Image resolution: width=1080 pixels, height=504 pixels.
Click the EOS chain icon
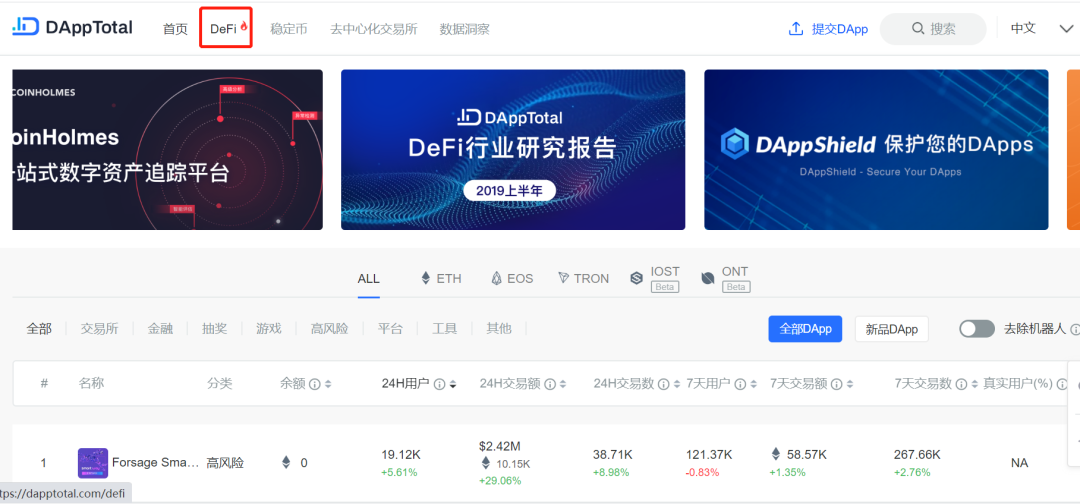496,278
